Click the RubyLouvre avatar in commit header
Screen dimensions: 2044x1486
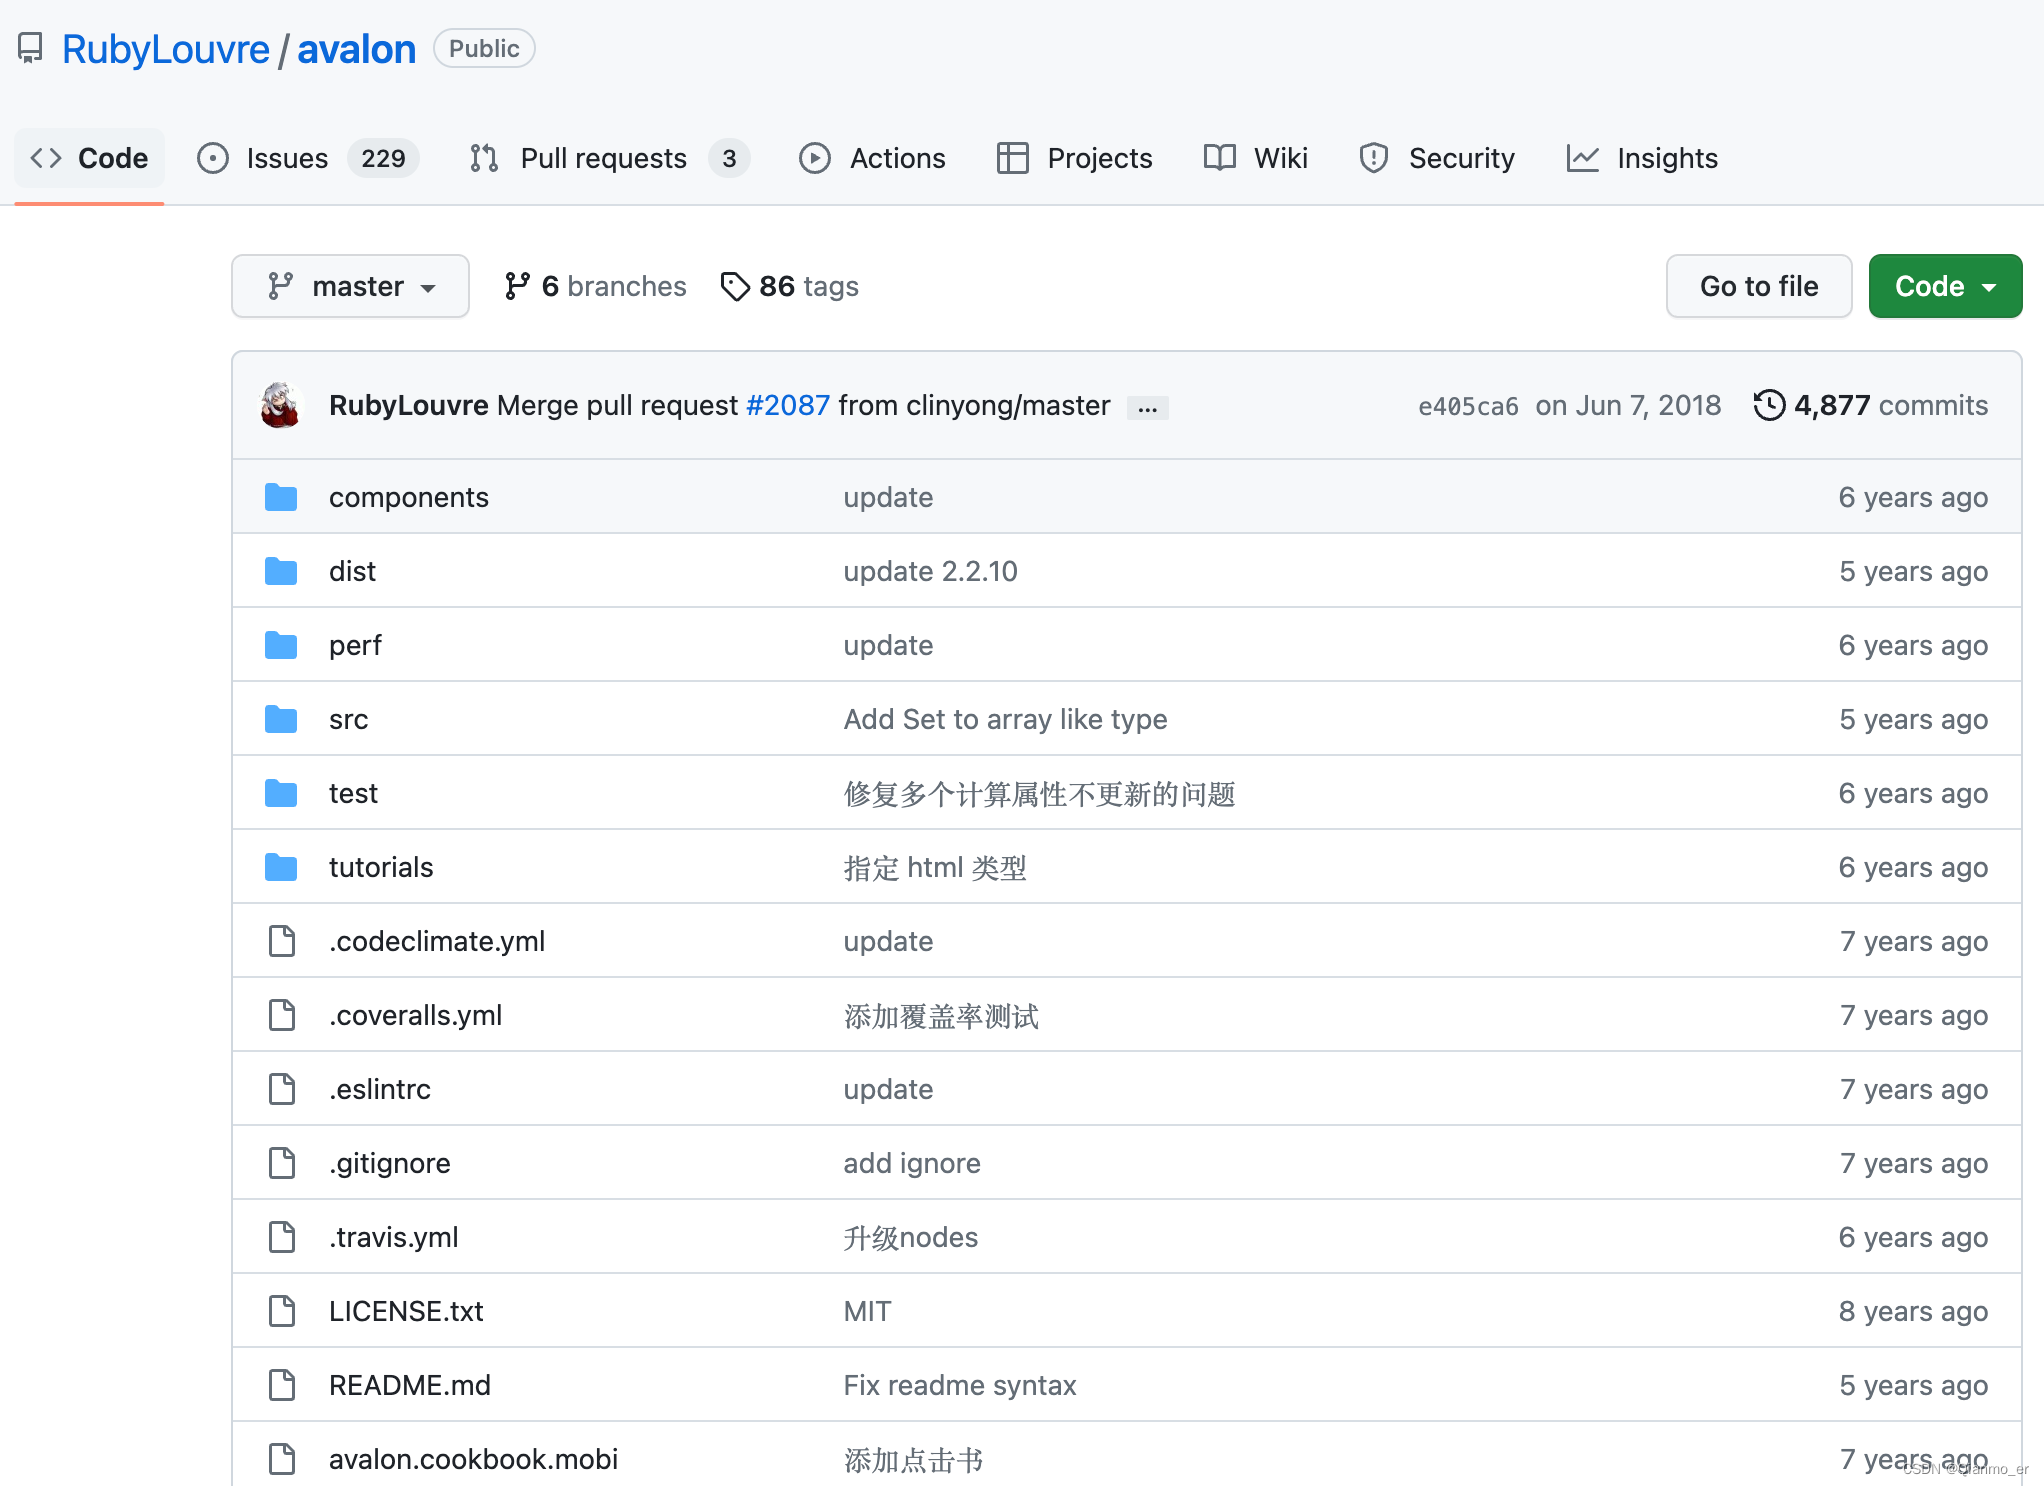point(281,405)
